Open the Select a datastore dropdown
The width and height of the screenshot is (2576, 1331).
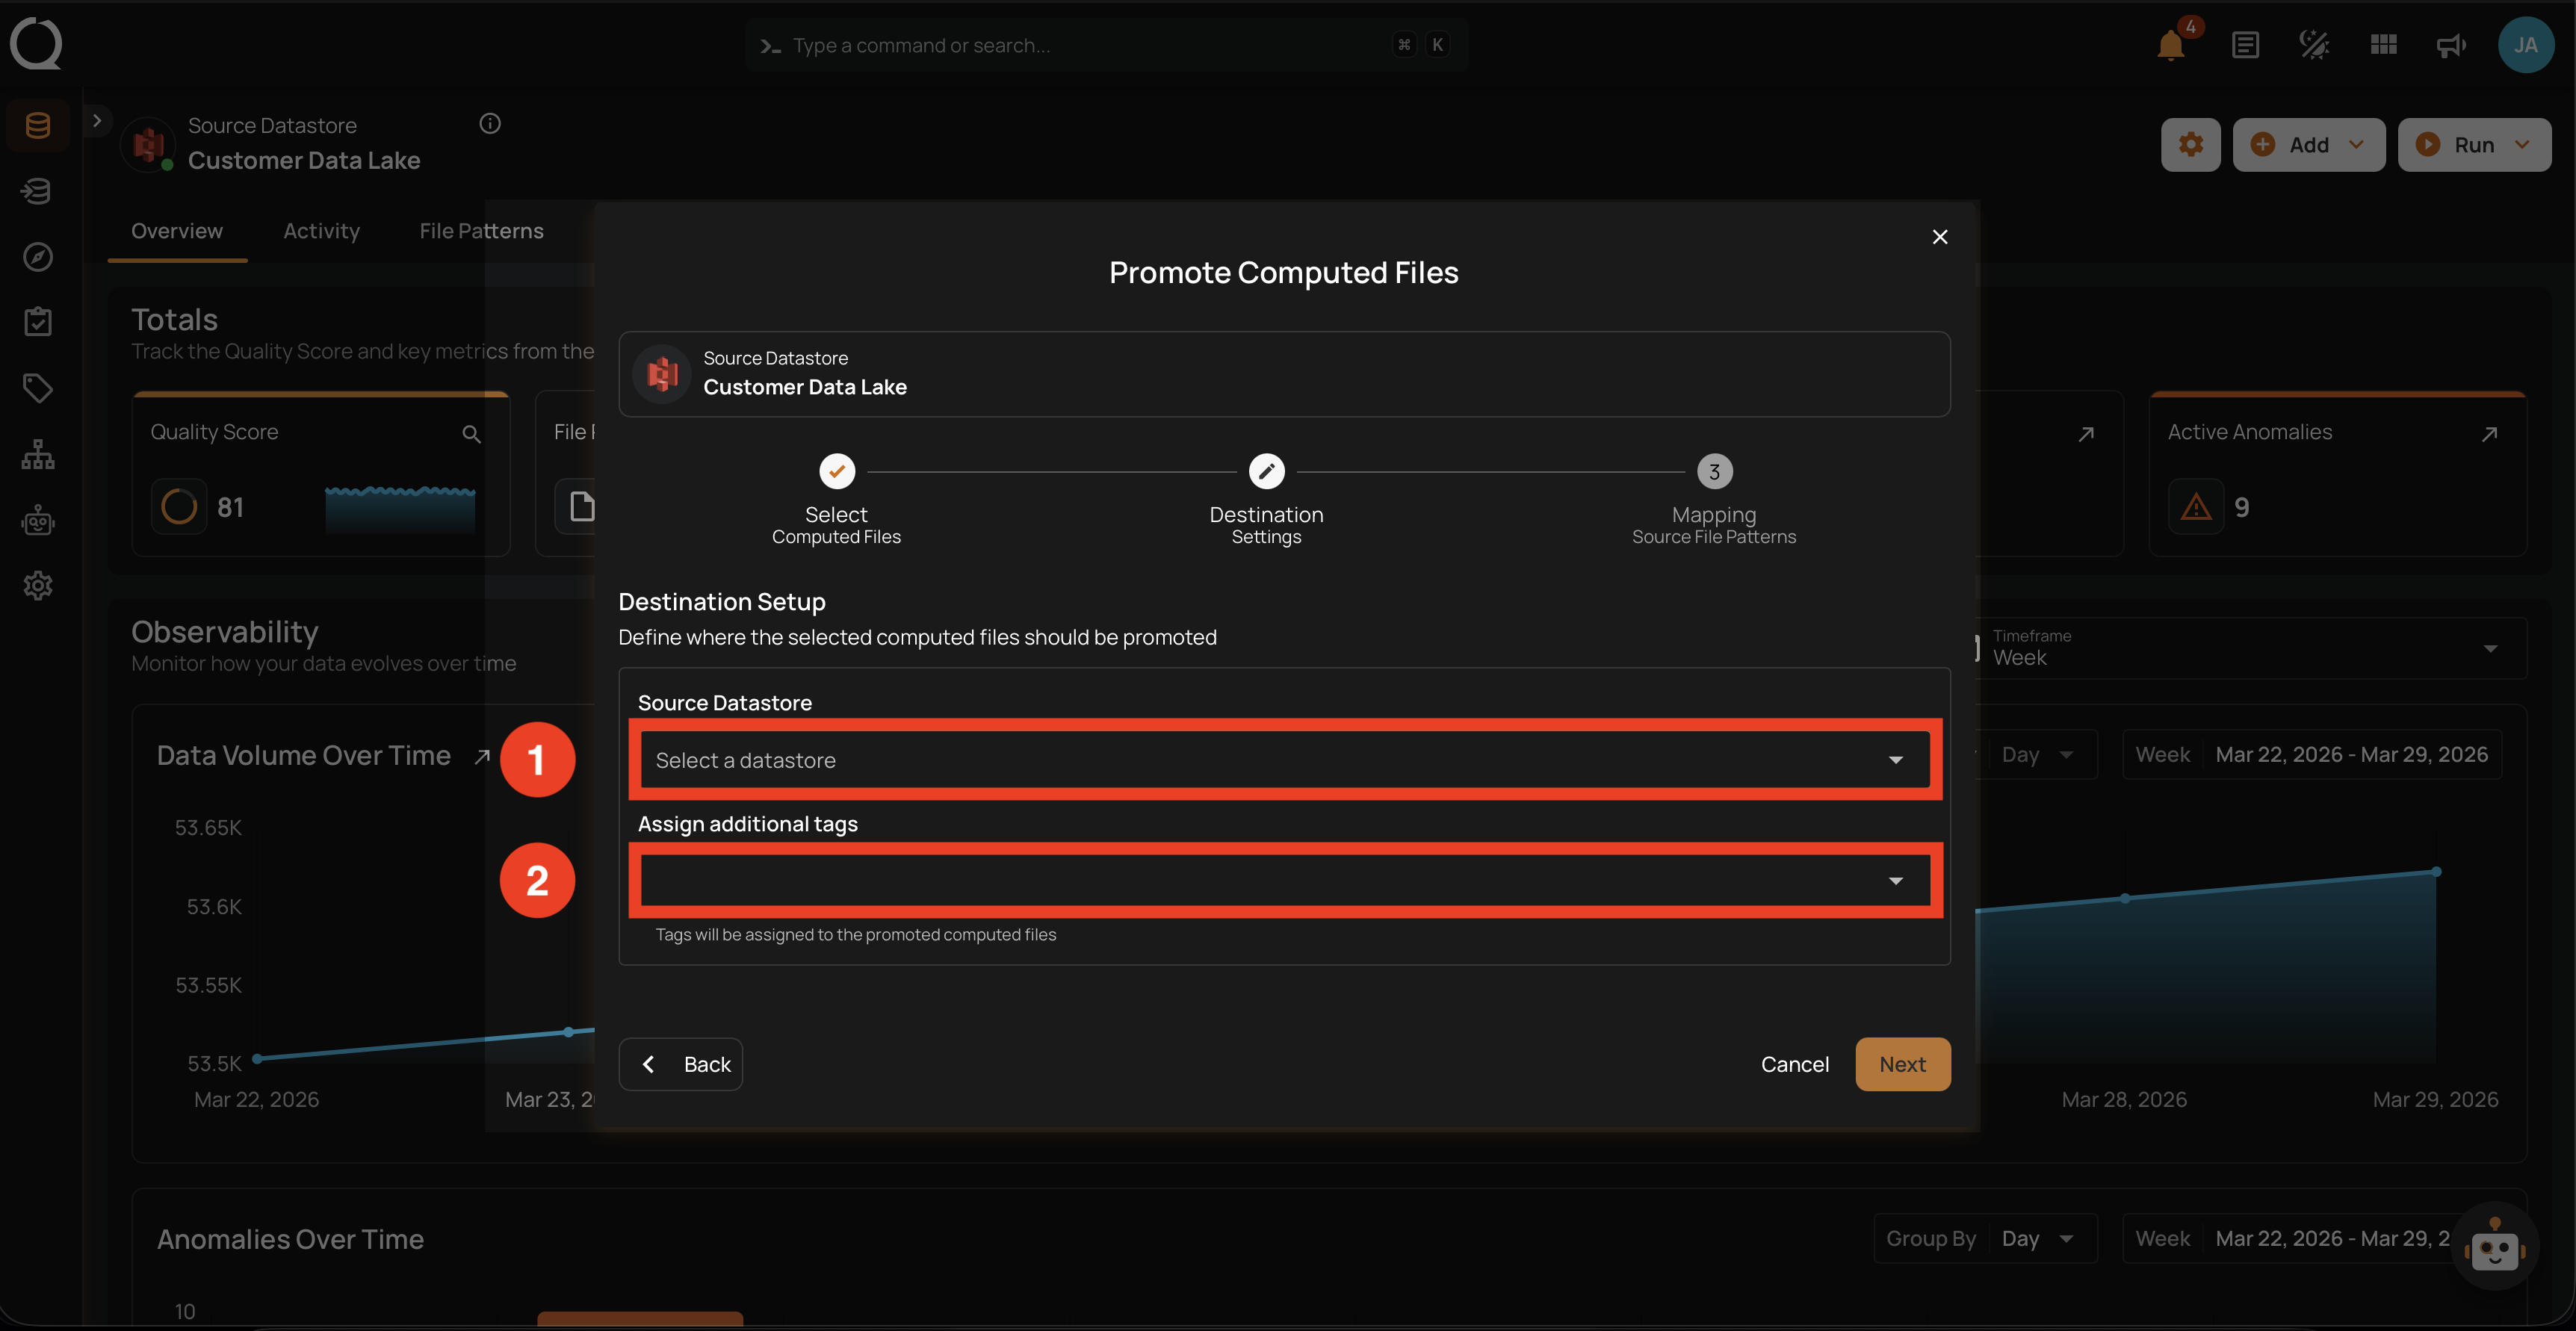tap(1284, 760)
